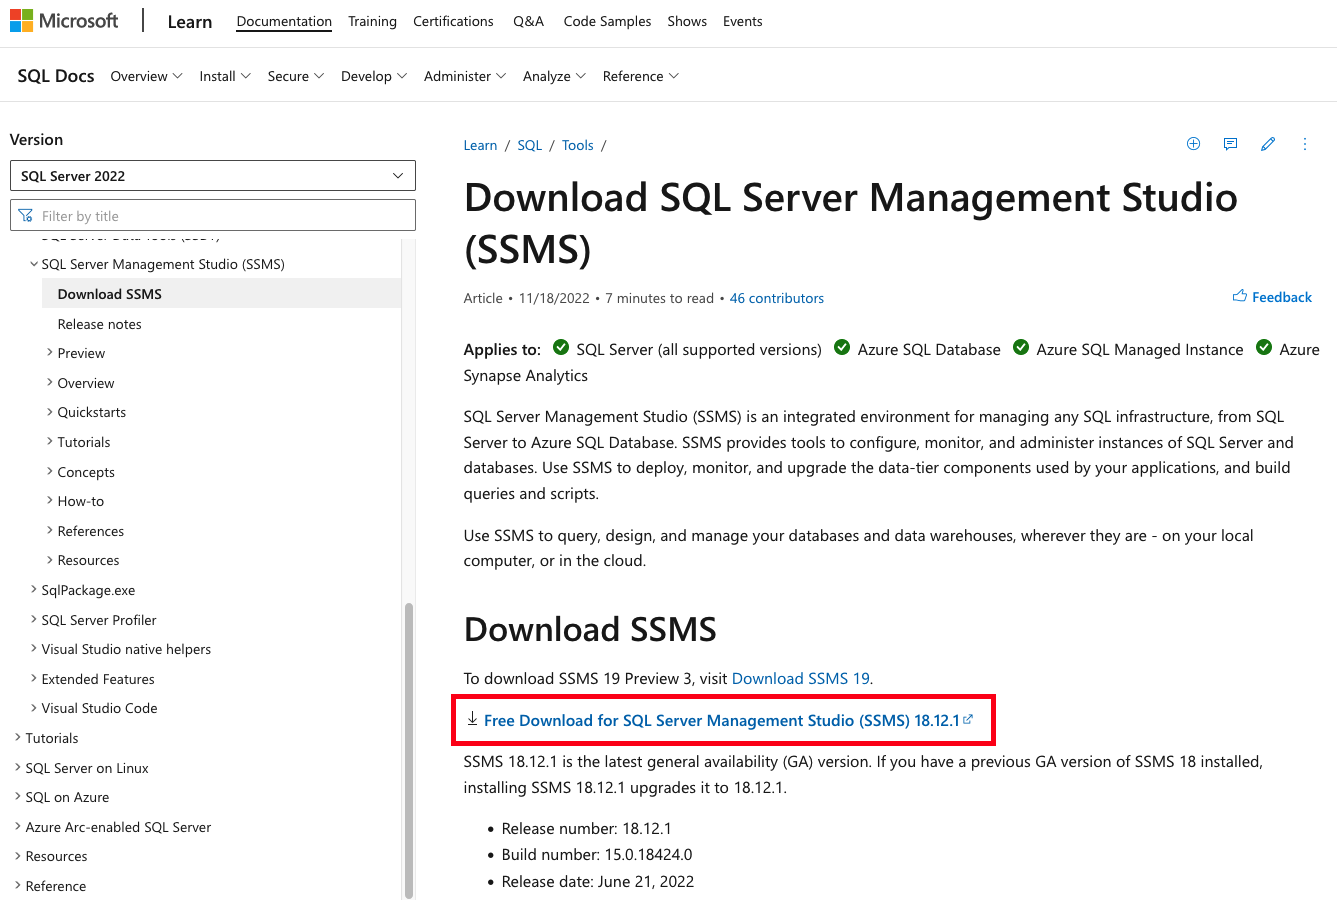The width and height of the screenshot is (1337, 908).
Task: Open the three-dot more actions menu
Action: [x=1305, y=144]
